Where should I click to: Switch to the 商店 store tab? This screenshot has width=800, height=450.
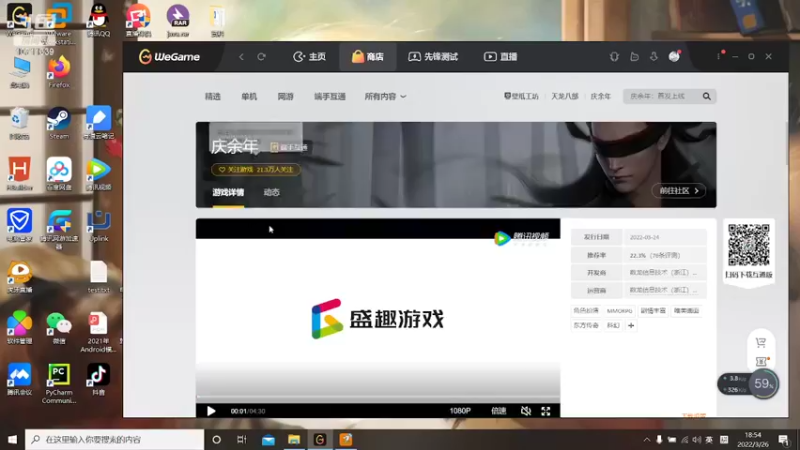coord(367,57)
